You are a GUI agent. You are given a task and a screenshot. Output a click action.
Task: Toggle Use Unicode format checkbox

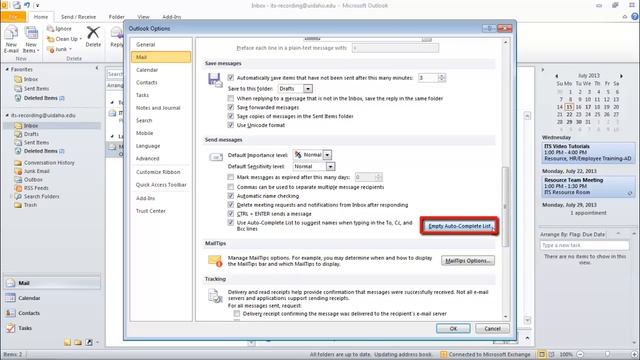(x=231, y=125)
